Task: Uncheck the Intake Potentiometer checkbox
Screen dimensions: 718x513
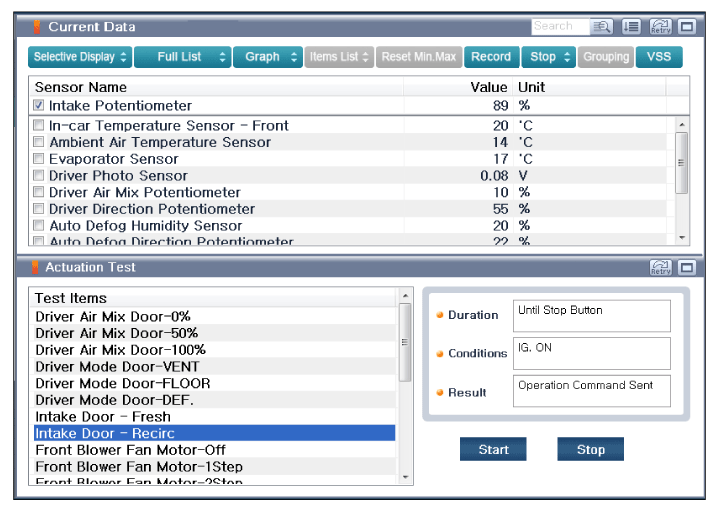Action: point(39,105)
